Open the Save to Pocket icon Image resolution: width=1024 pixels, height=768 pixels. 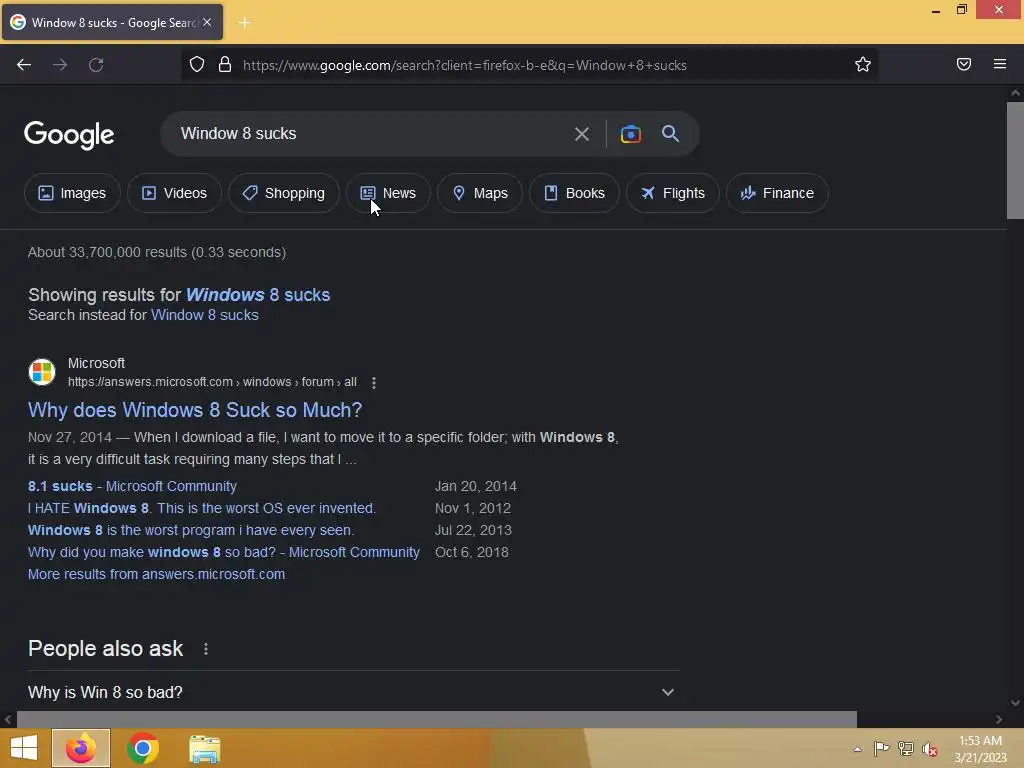(x=964, y=64)
